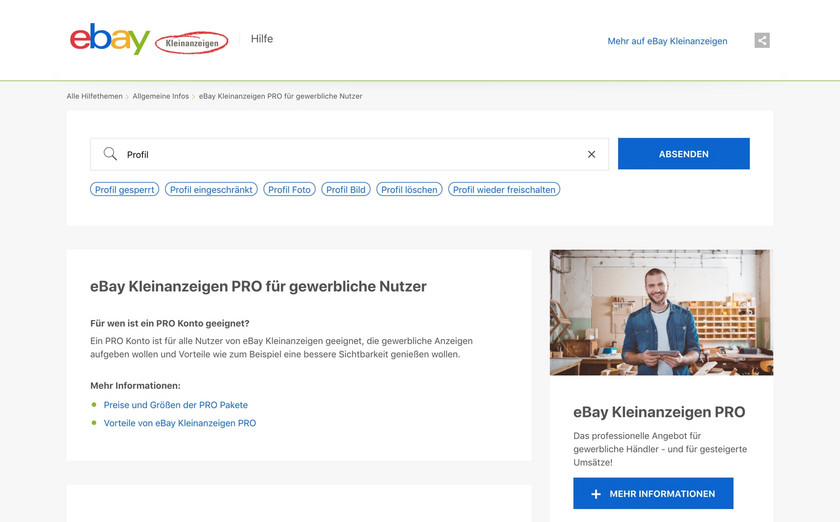This screenshot has height=522, width=840.
Task: Pick the Profil Foto suggestion
Action: point(290,189)
